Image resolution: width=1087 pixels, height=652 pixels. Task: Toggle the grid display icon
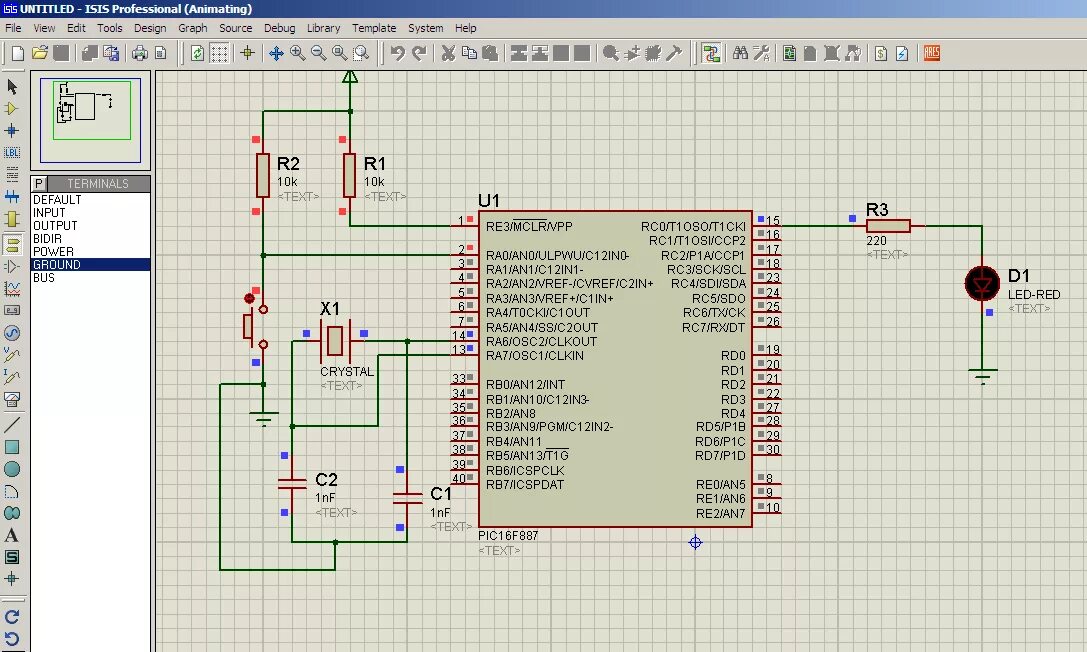(x=219, y=53)
